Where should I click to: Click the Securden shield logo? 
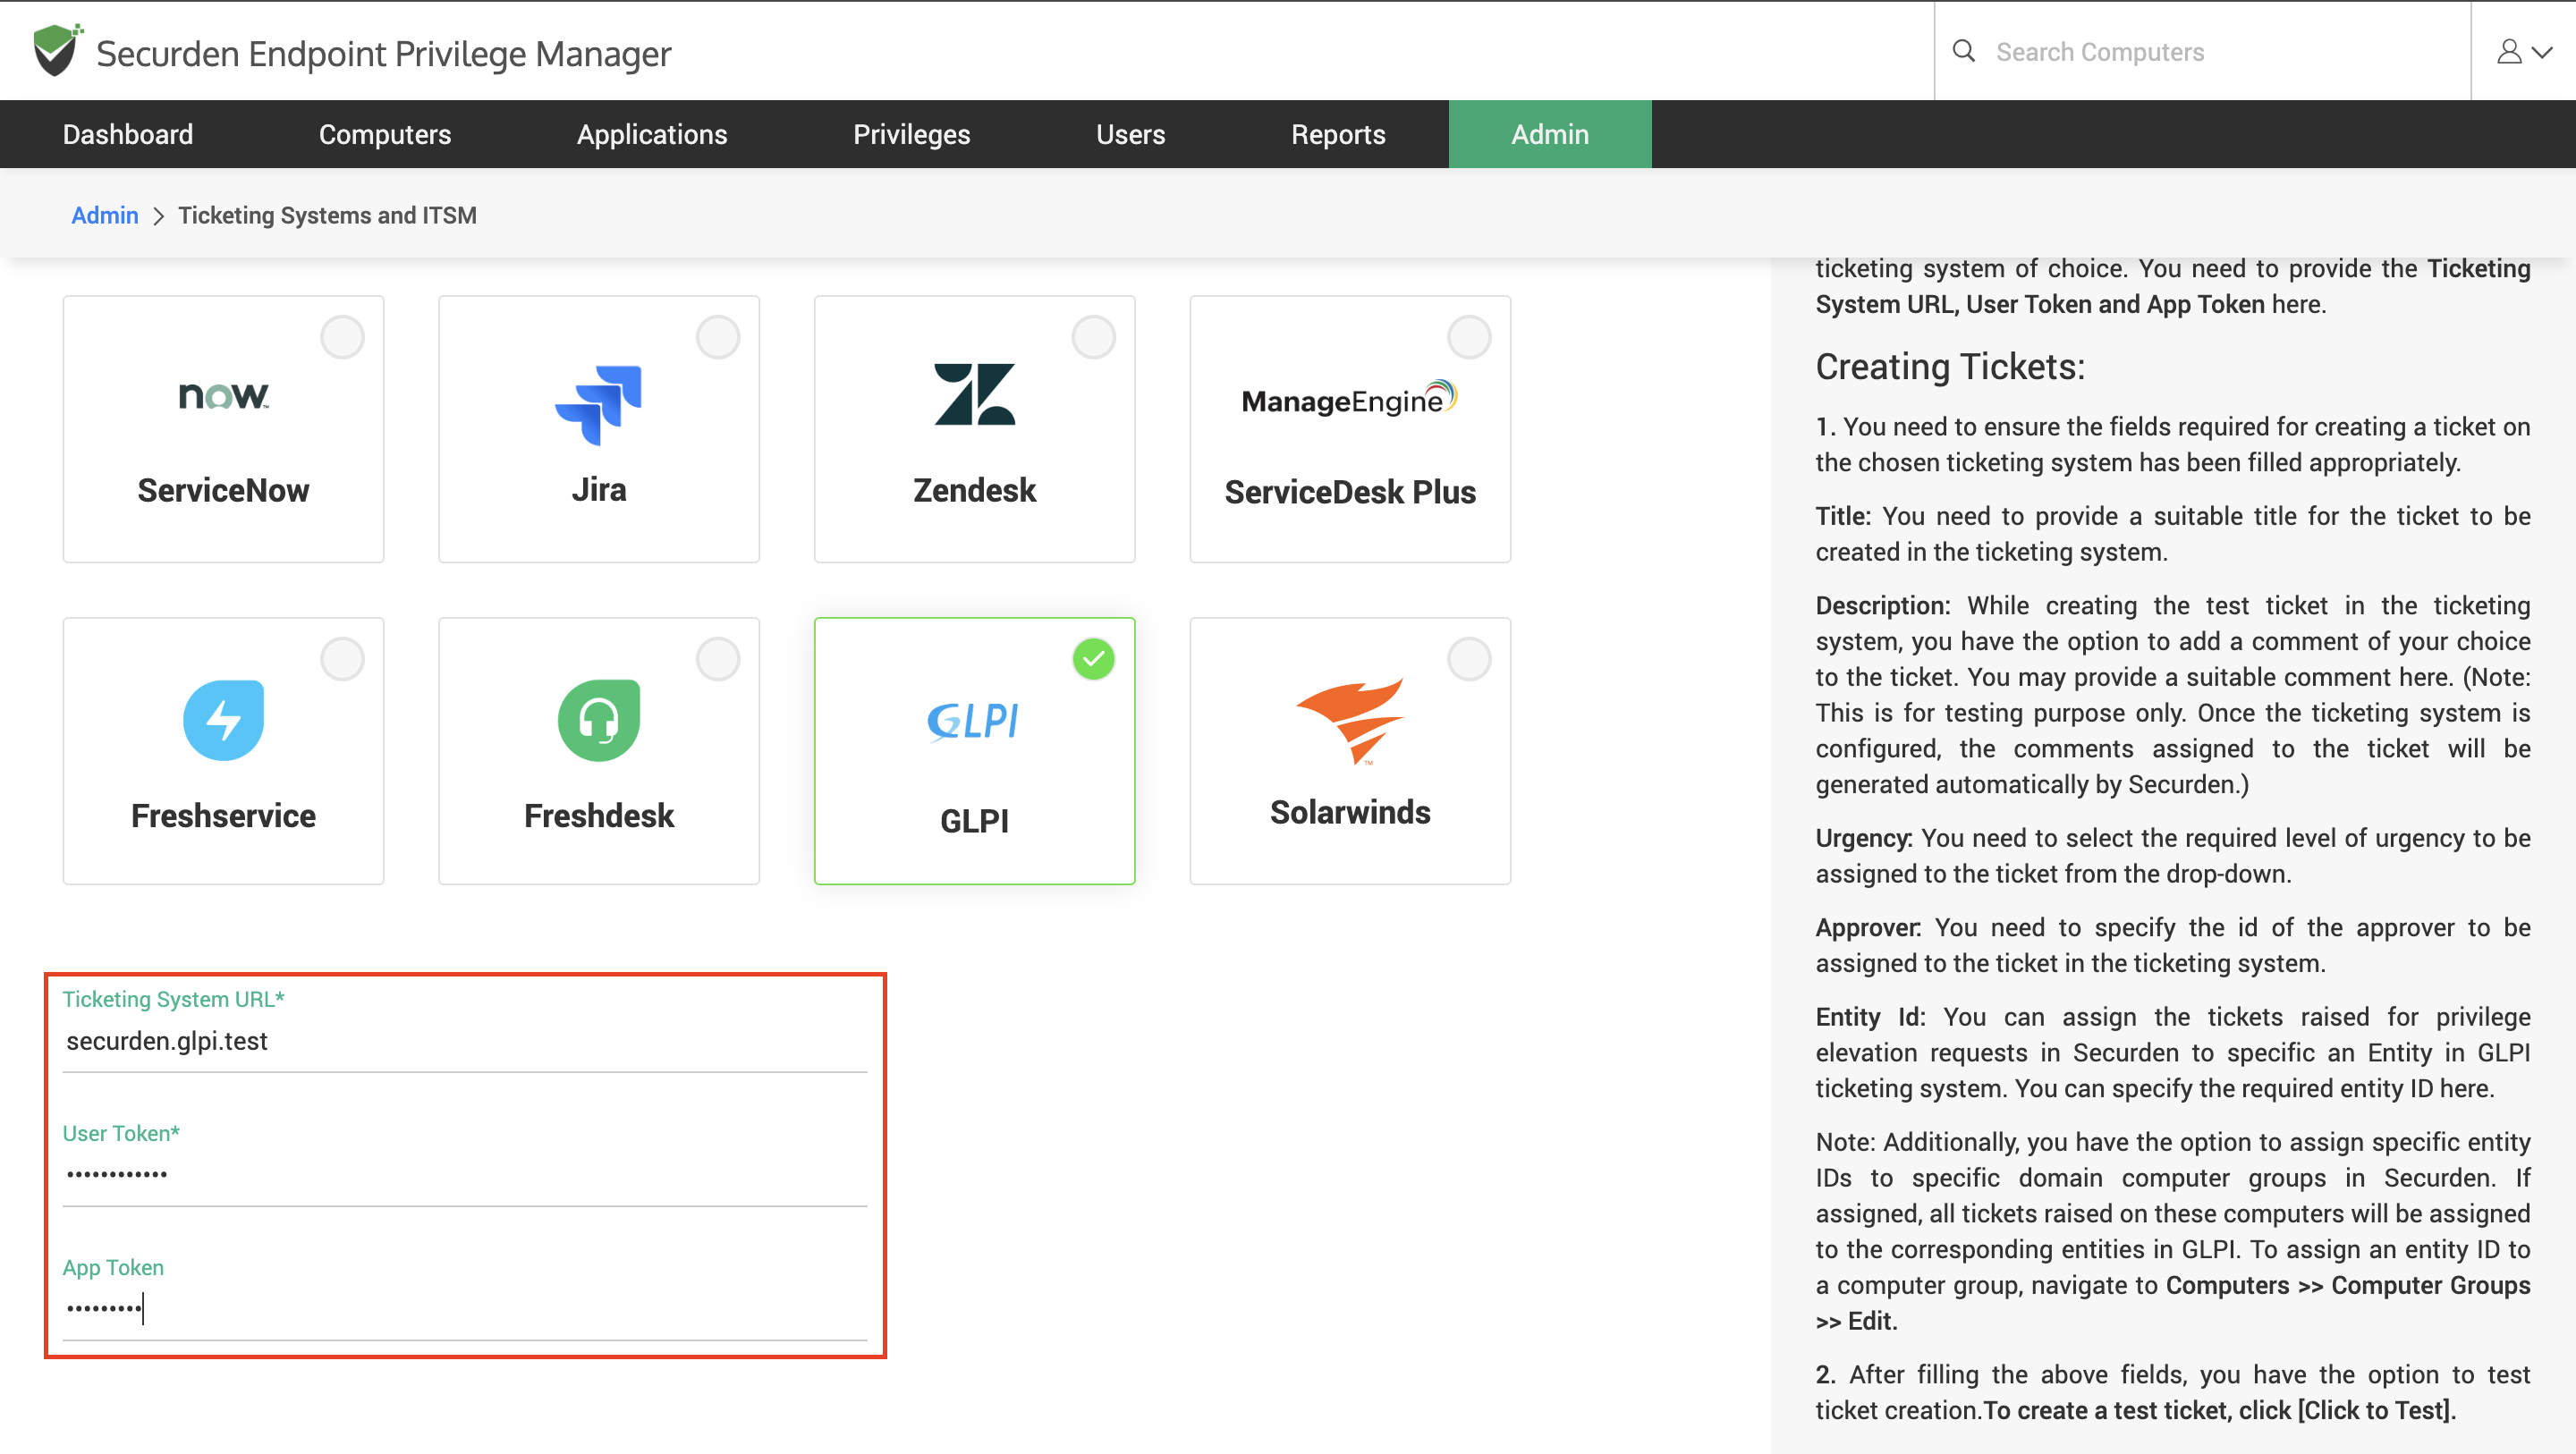(56, 51)
